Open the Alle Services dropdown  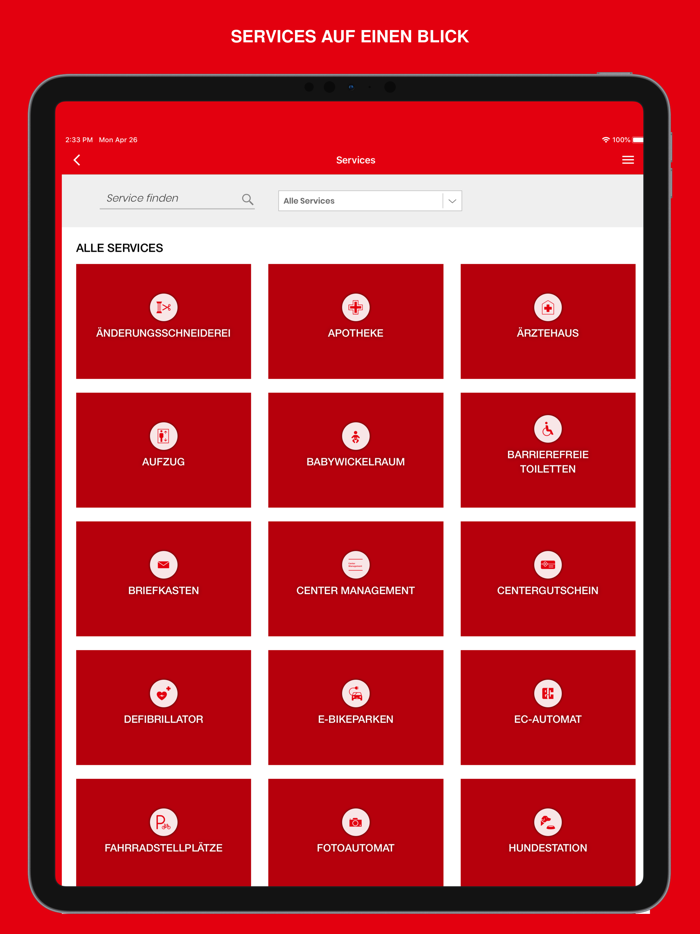point(370,201)
